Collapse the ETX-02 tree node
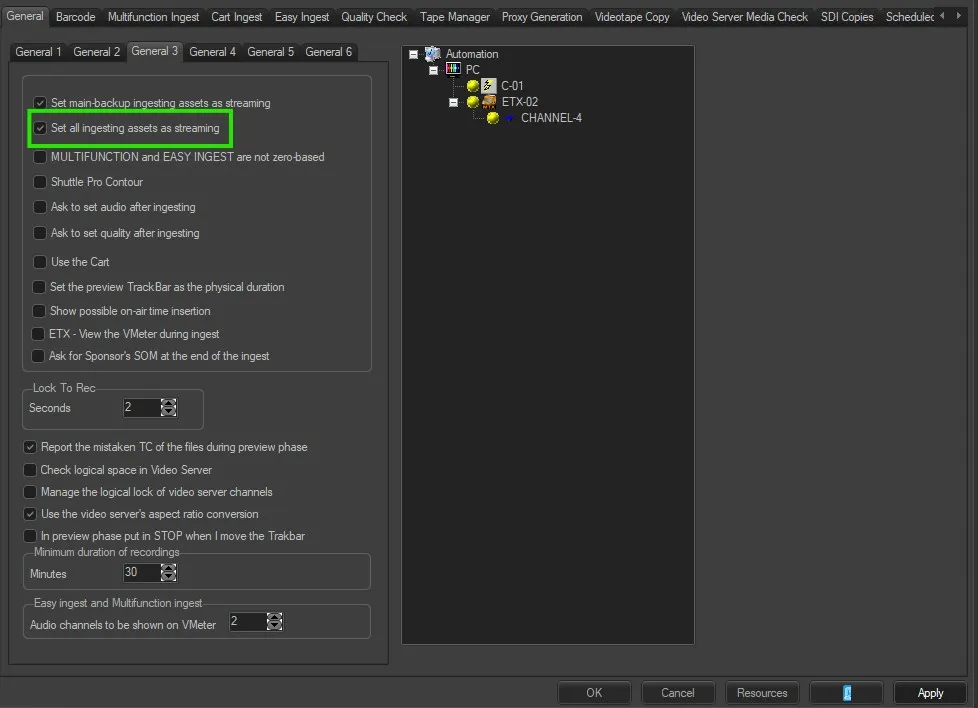The height and width of the screenshot is (708, 978). (x=453, y=102)
